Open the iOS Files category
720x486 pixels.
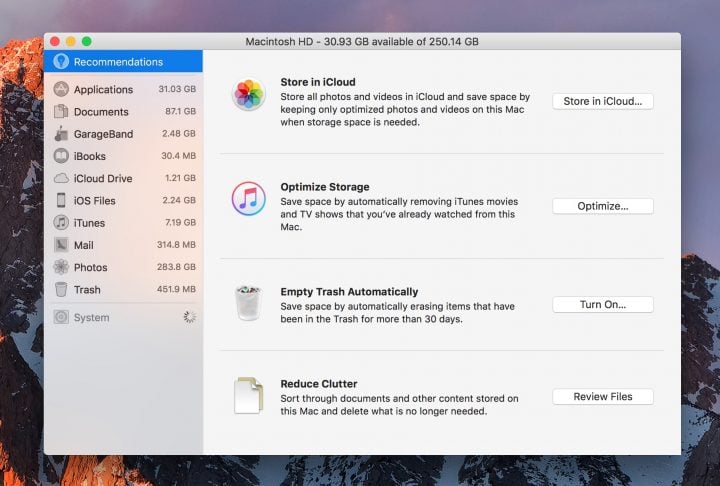tap(123, 200)
